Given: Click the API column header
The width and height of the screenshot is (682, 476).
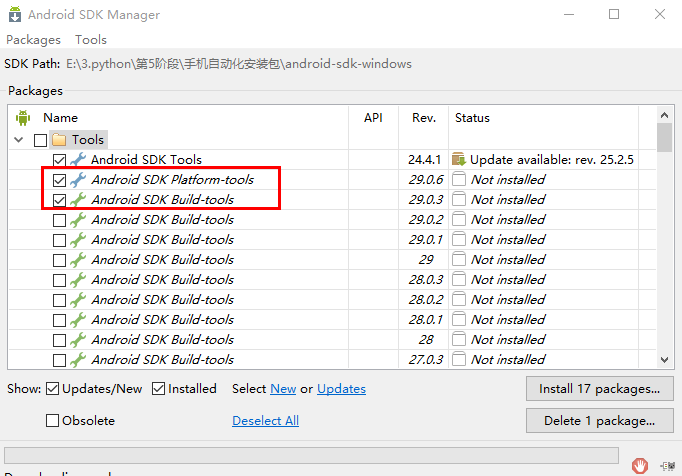Looking at the screenshot, I should click(x=373, y=117).
